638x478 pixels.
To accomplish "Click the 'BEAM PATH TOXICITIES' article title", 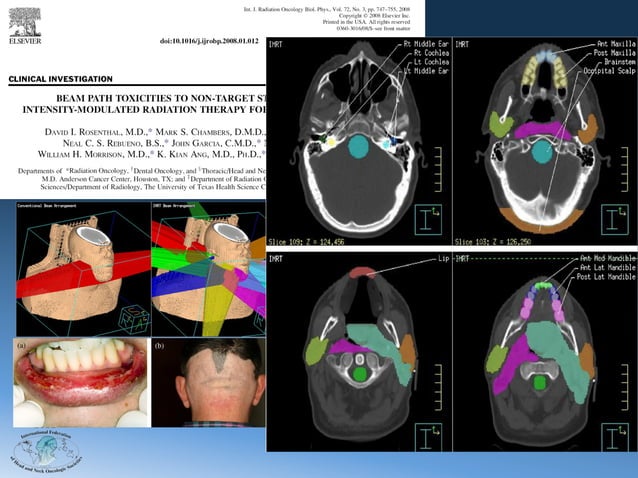I will pos(144,104).
